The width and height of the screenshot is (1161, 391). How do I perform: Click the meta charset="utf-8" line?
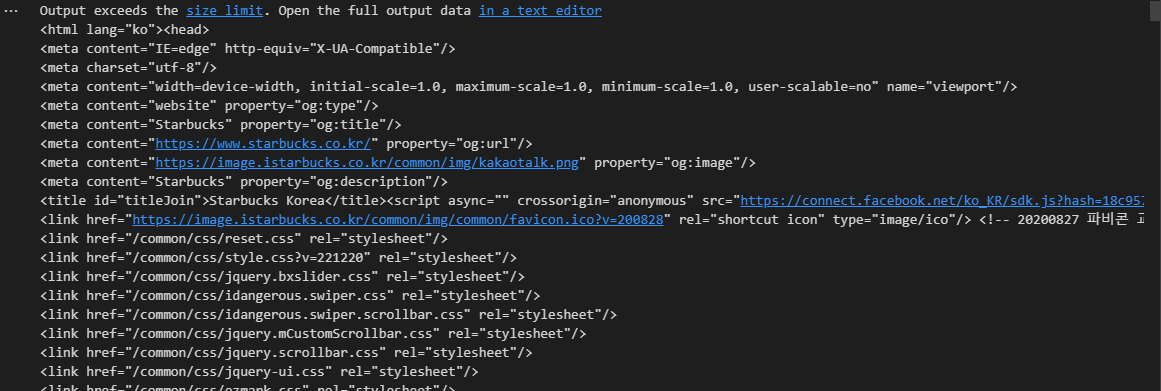128,68
